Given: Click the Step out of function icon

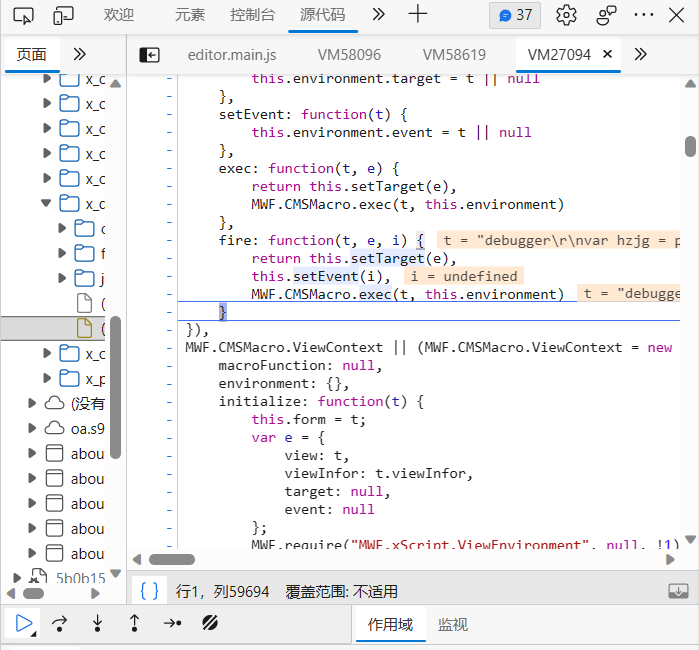Looking at the screenshot, I should point(134,624).
